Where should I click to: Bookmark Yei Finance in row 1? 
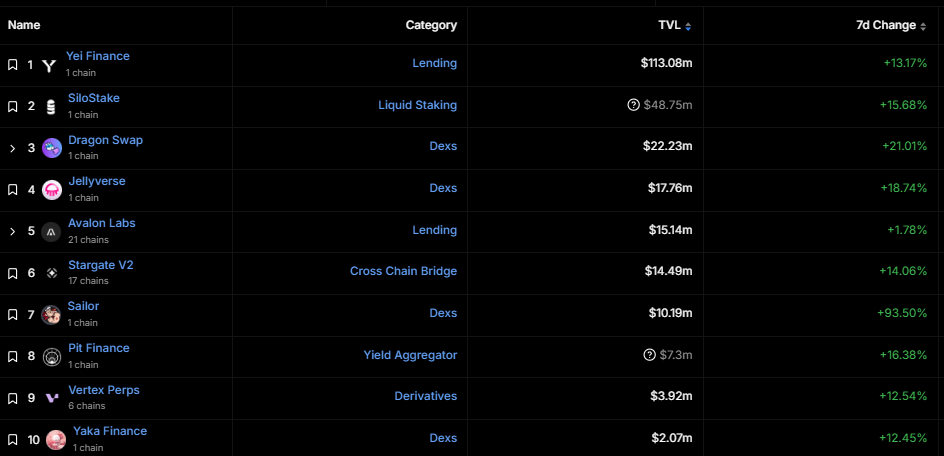[13, 64]
